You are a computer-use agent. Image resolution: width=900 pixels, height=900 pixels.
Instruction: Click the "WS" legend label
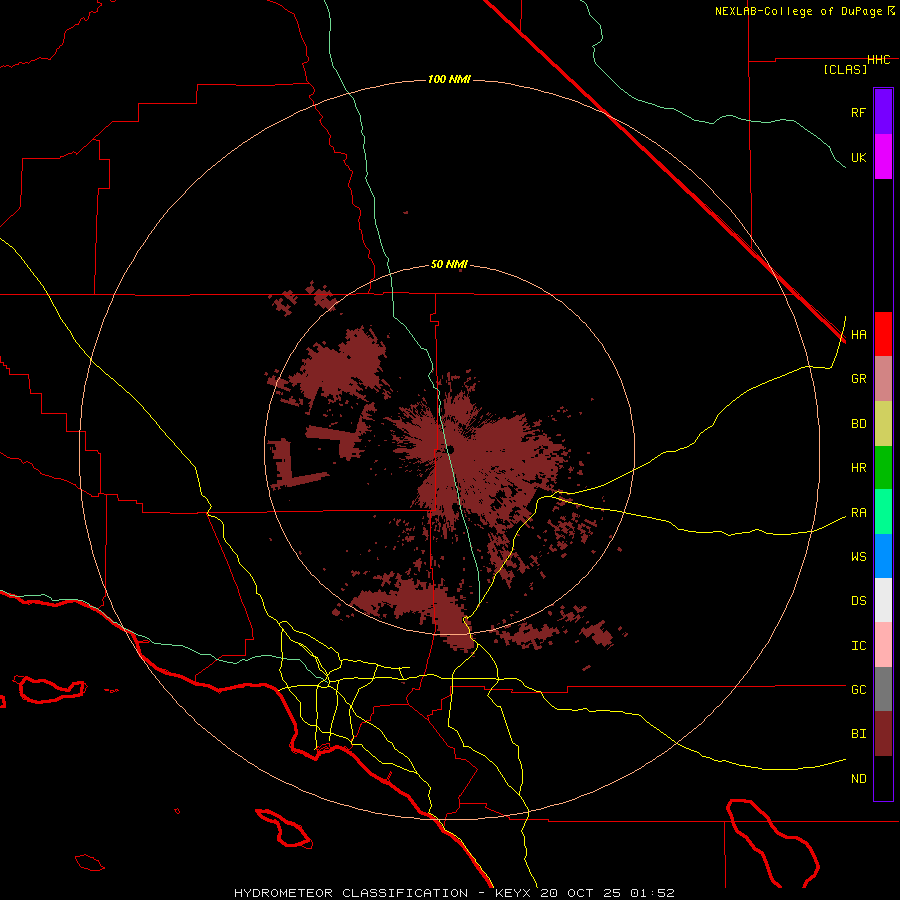point(858,557)
